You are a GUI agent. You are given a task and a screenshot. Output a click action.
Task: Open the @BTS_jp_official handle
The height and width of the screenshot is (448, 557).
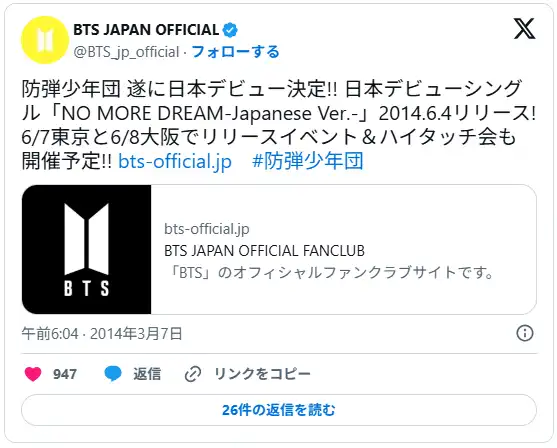point(126,52)
